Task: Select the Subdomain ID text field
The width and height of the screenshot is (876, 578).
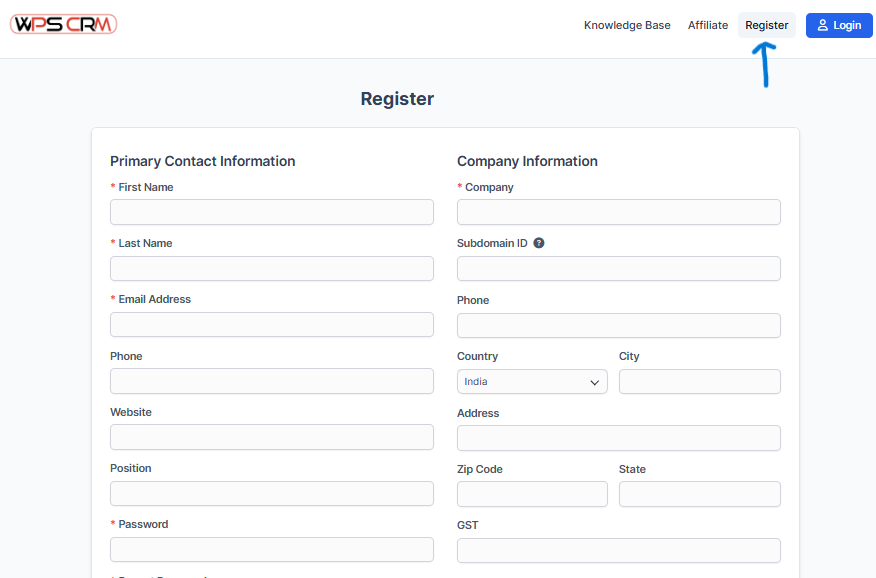Action: pos(618,268)
